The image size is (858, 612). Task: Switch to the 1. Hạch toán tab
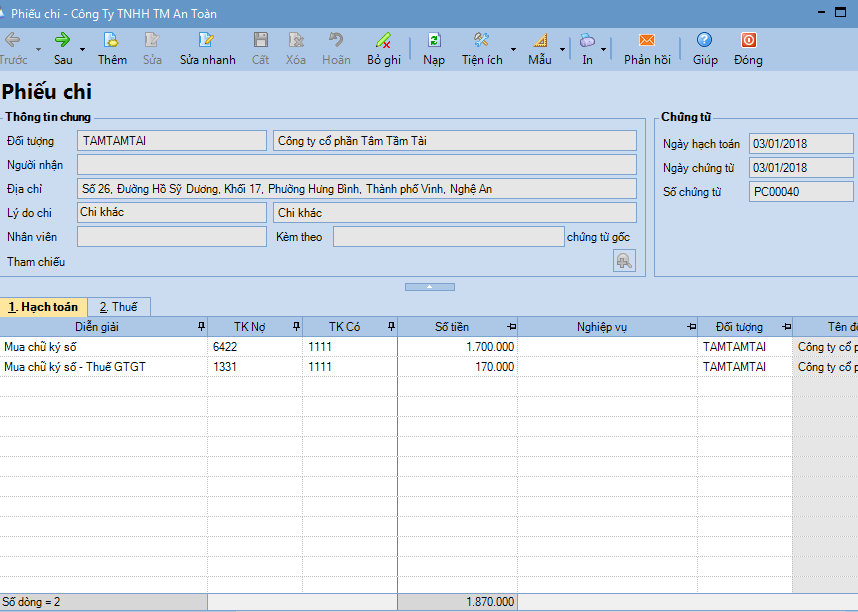[43, 307]
